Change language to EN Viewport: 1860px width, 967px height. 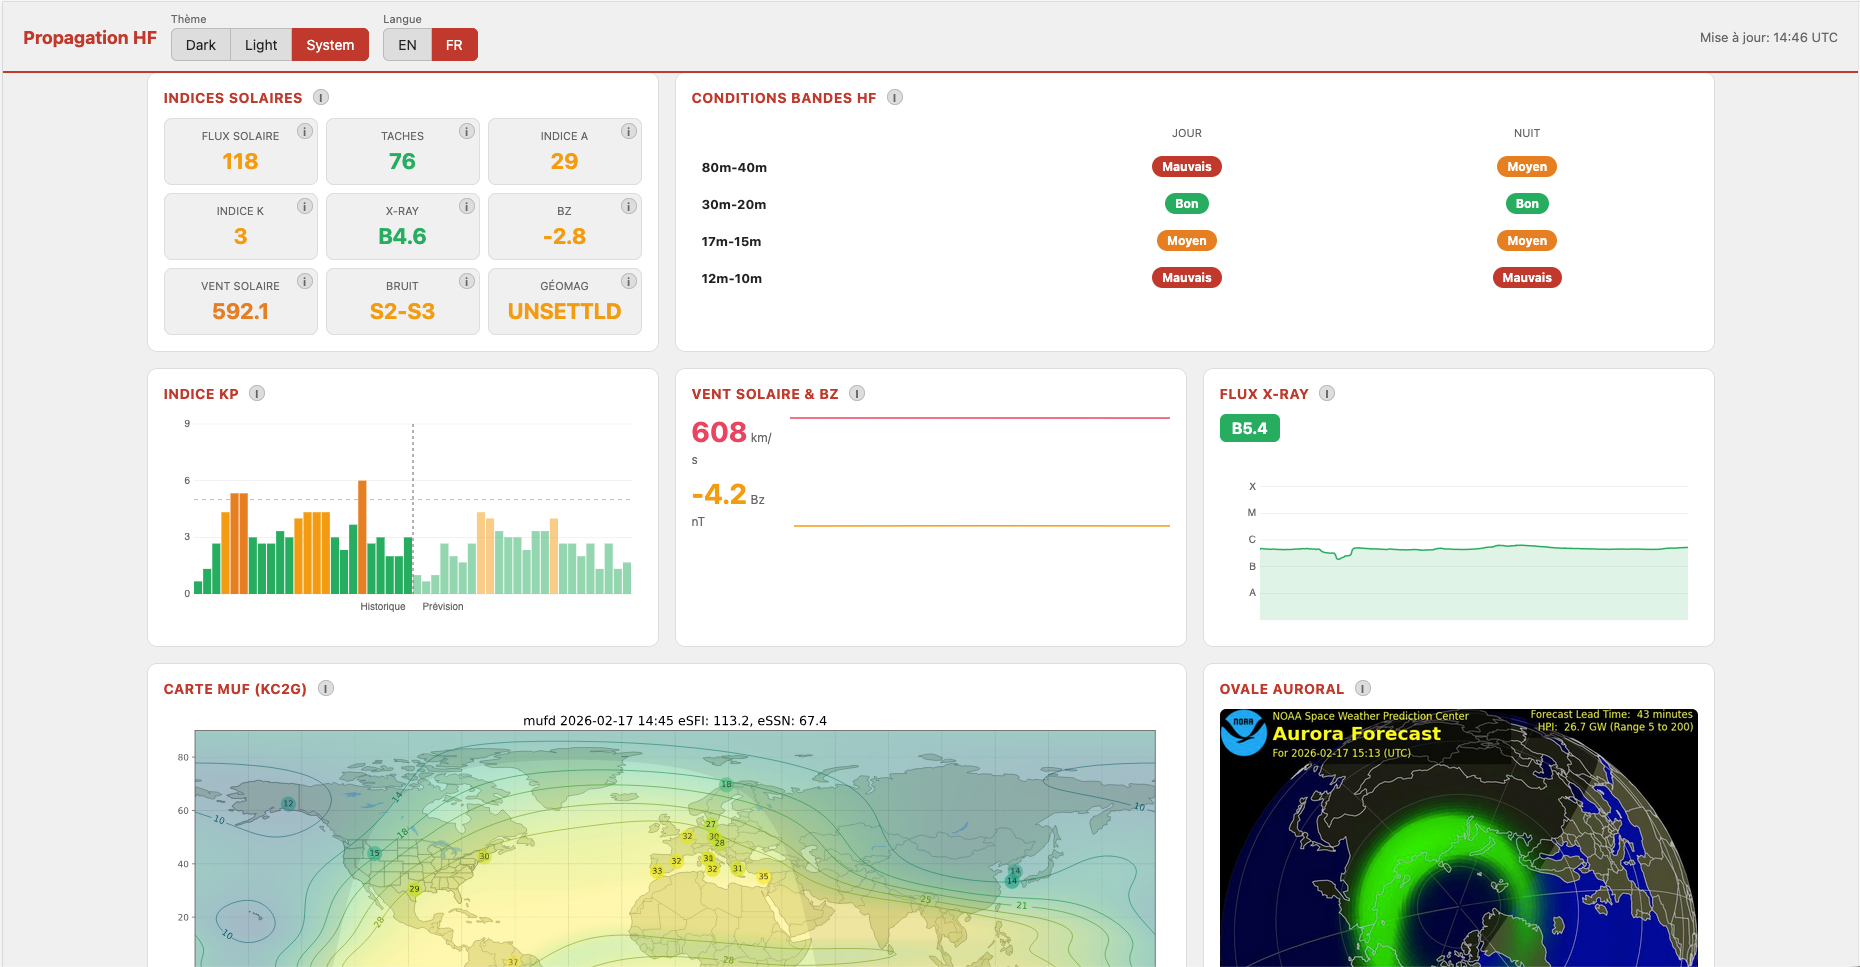(x=407, y=45)
